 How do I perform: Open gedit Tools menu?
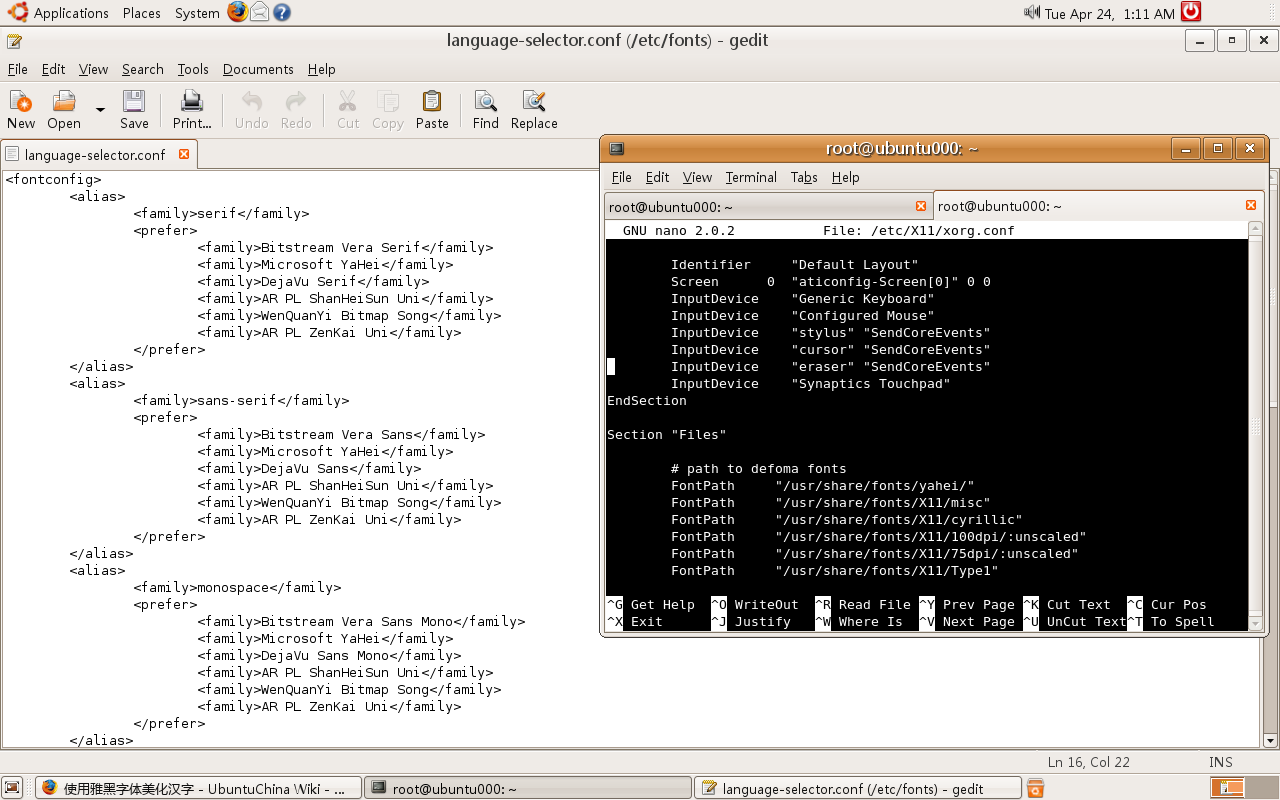(193, 69)
